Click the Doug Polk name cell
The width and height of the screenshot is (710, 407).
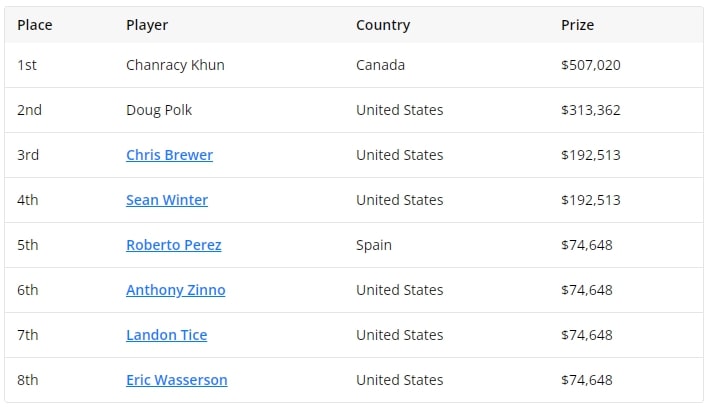(x=160, y=110)
